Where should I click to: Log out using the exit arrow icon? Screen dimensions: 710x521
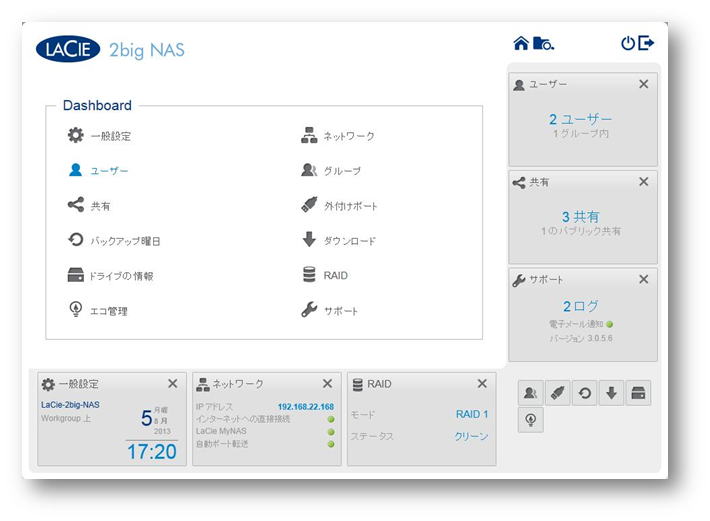(x=646, y=43)
